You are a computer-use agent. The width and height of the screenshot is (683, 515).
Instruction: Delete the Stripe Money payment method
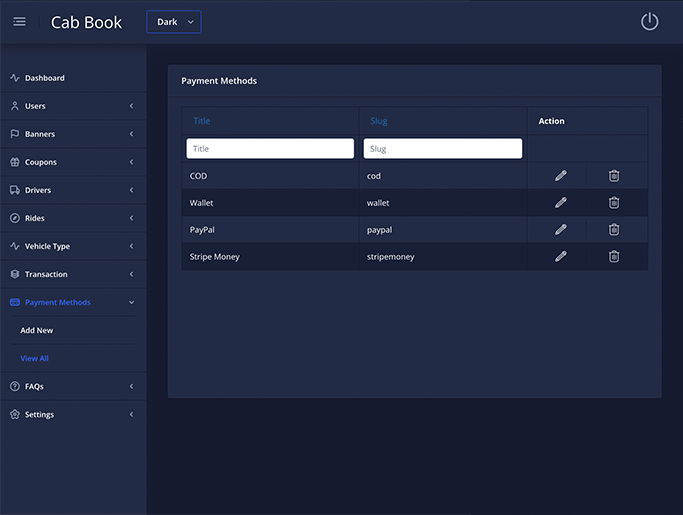(614, 257)
